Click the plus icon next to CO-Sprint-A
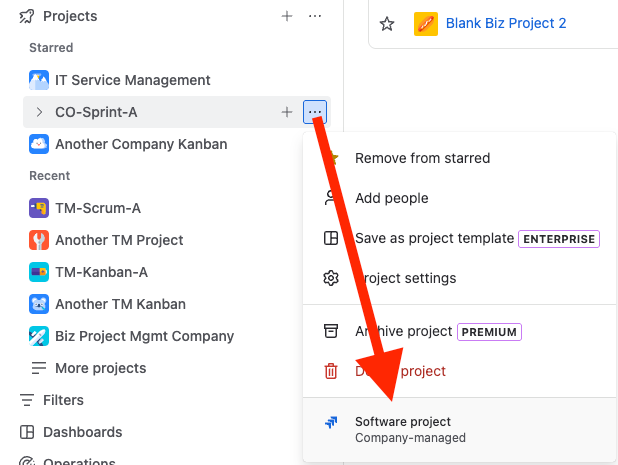618x465 pixels. [287, 112]
